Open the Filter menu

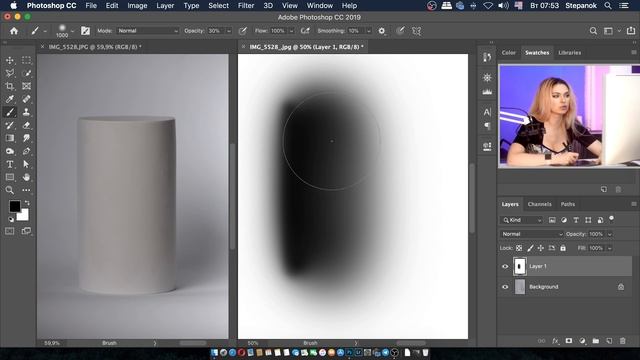tap(246, 6)
